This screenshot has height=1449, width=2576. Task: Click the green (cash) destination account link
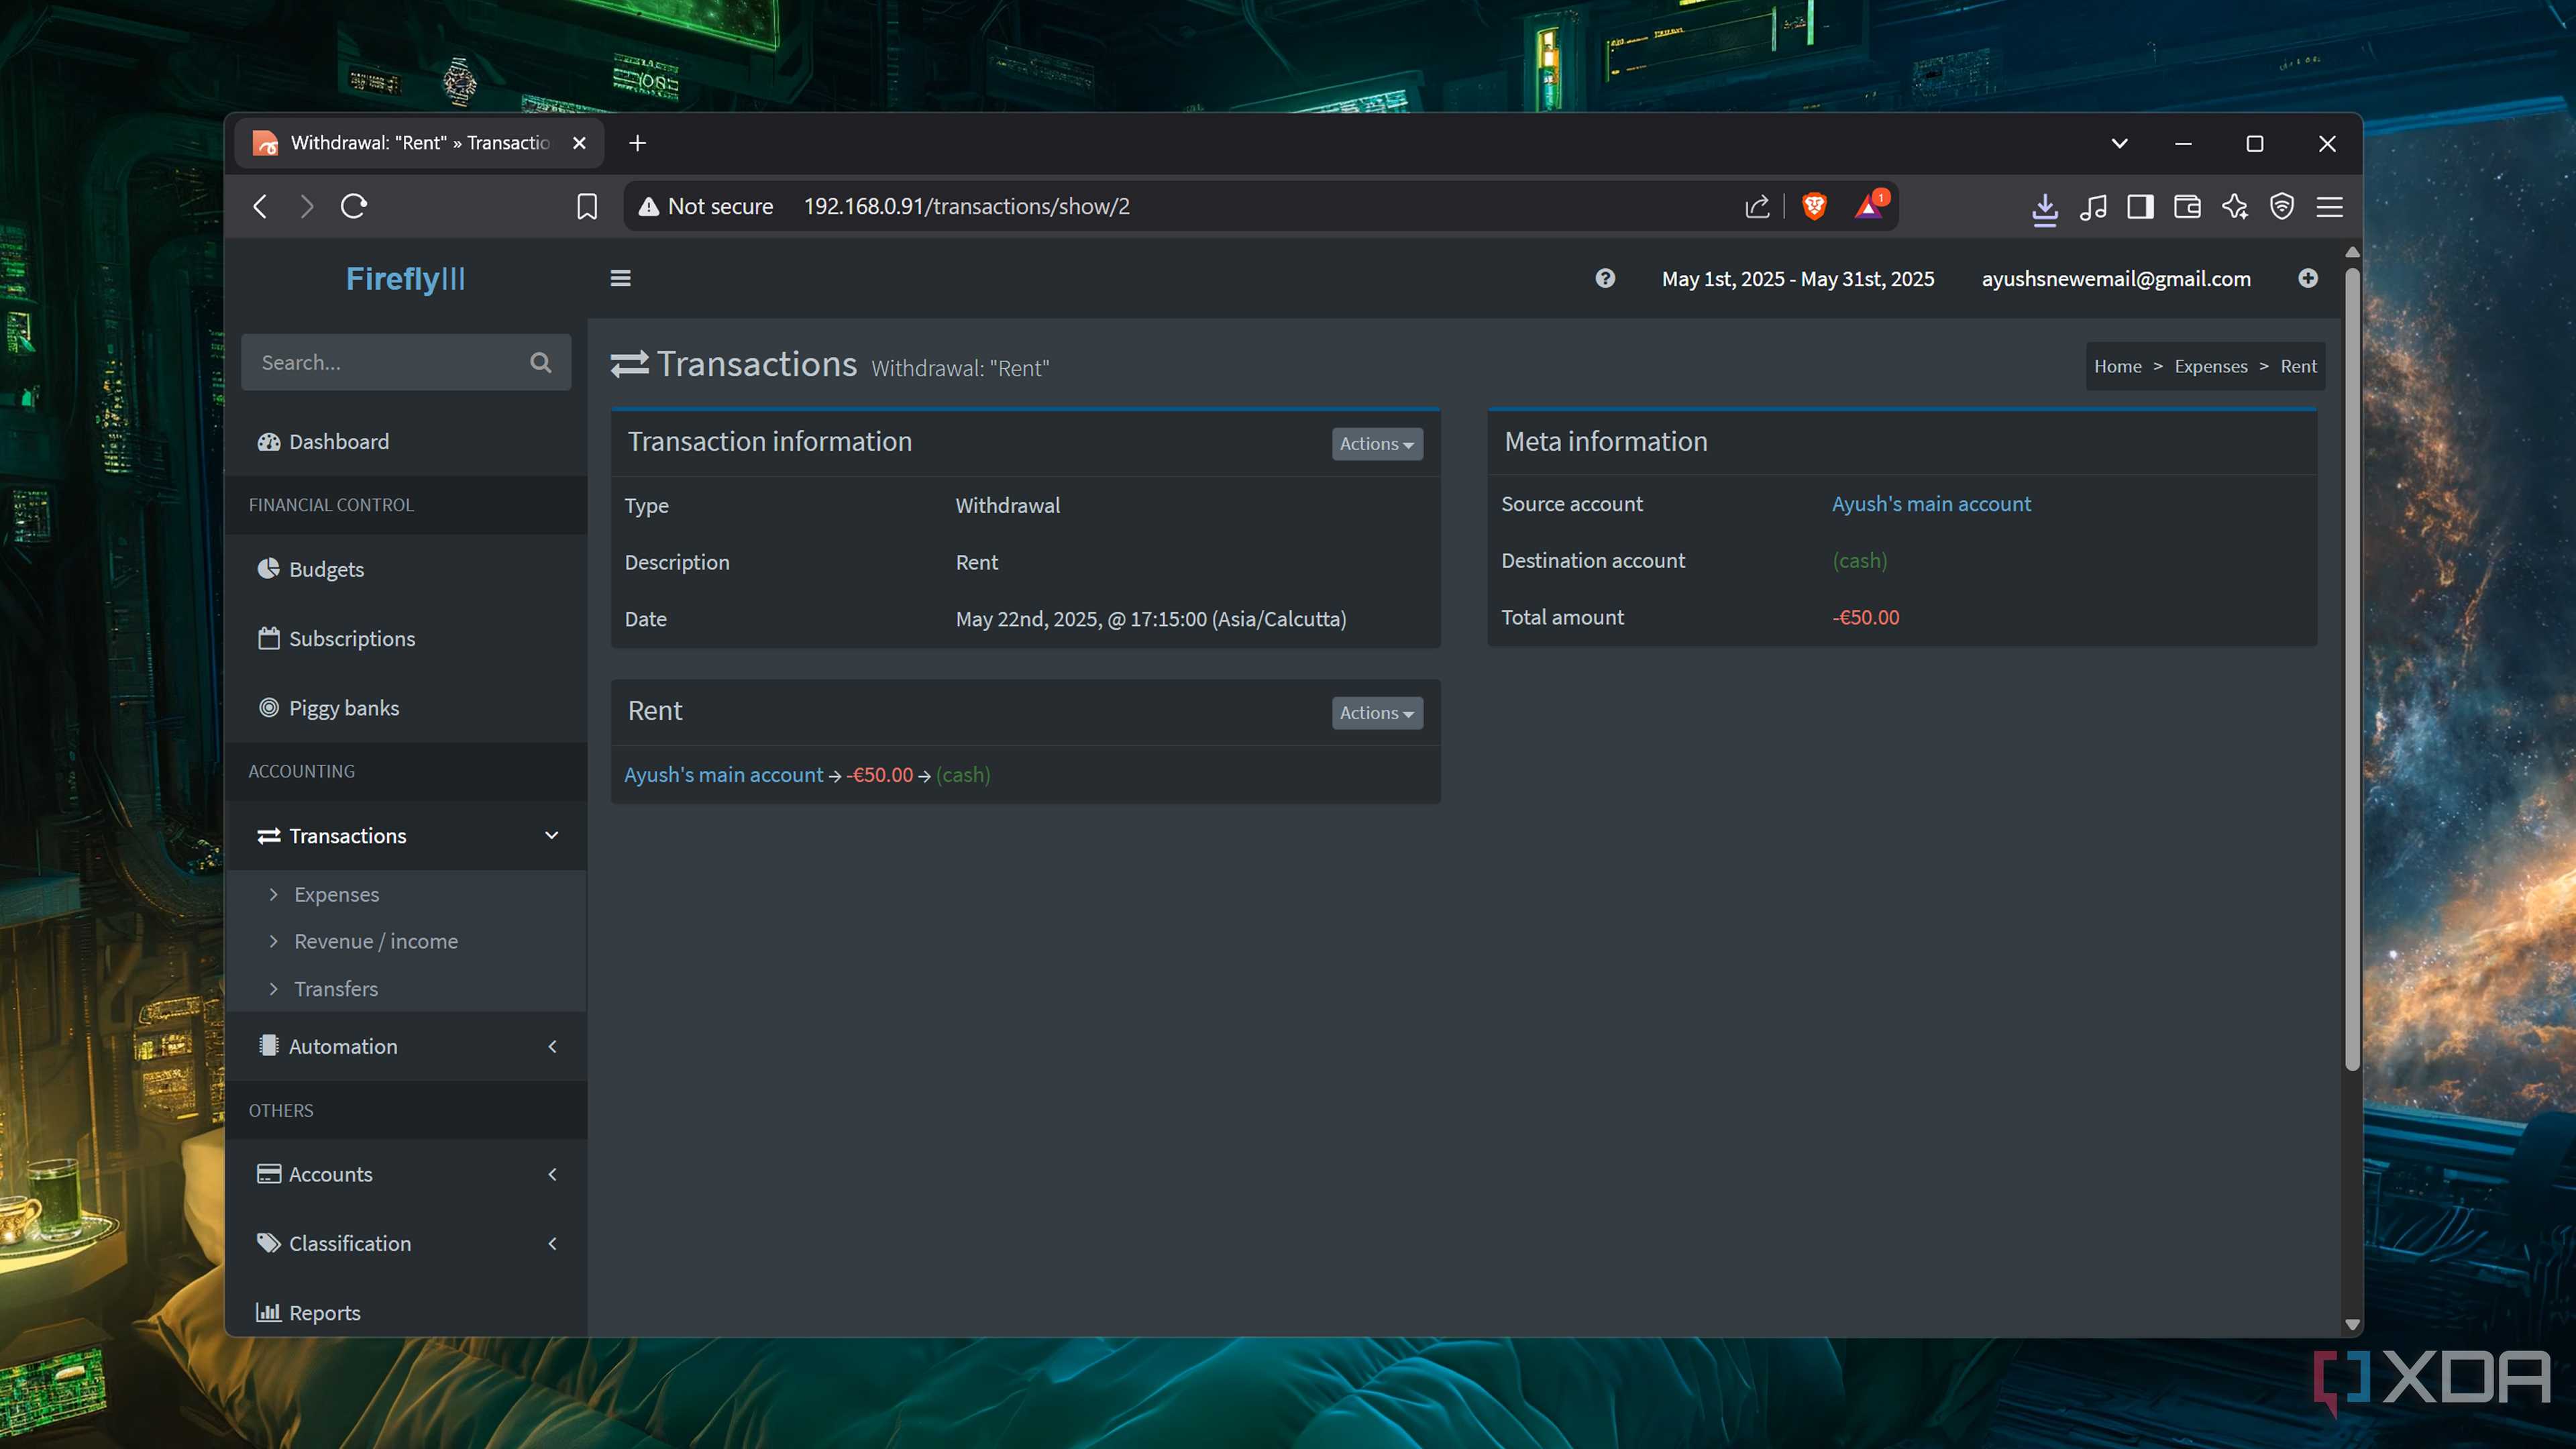point(1860,560)
